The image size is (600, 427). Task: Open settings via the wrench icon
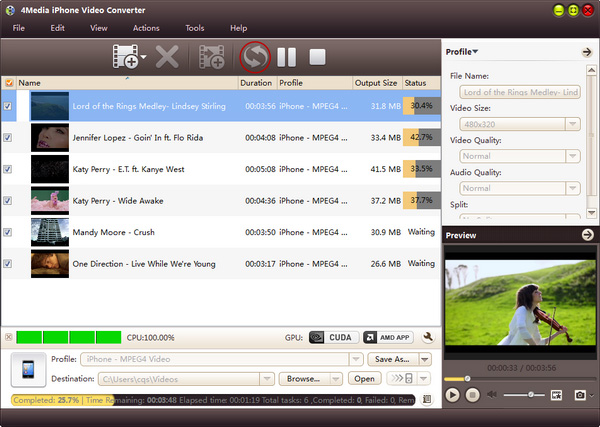(428, 338)
